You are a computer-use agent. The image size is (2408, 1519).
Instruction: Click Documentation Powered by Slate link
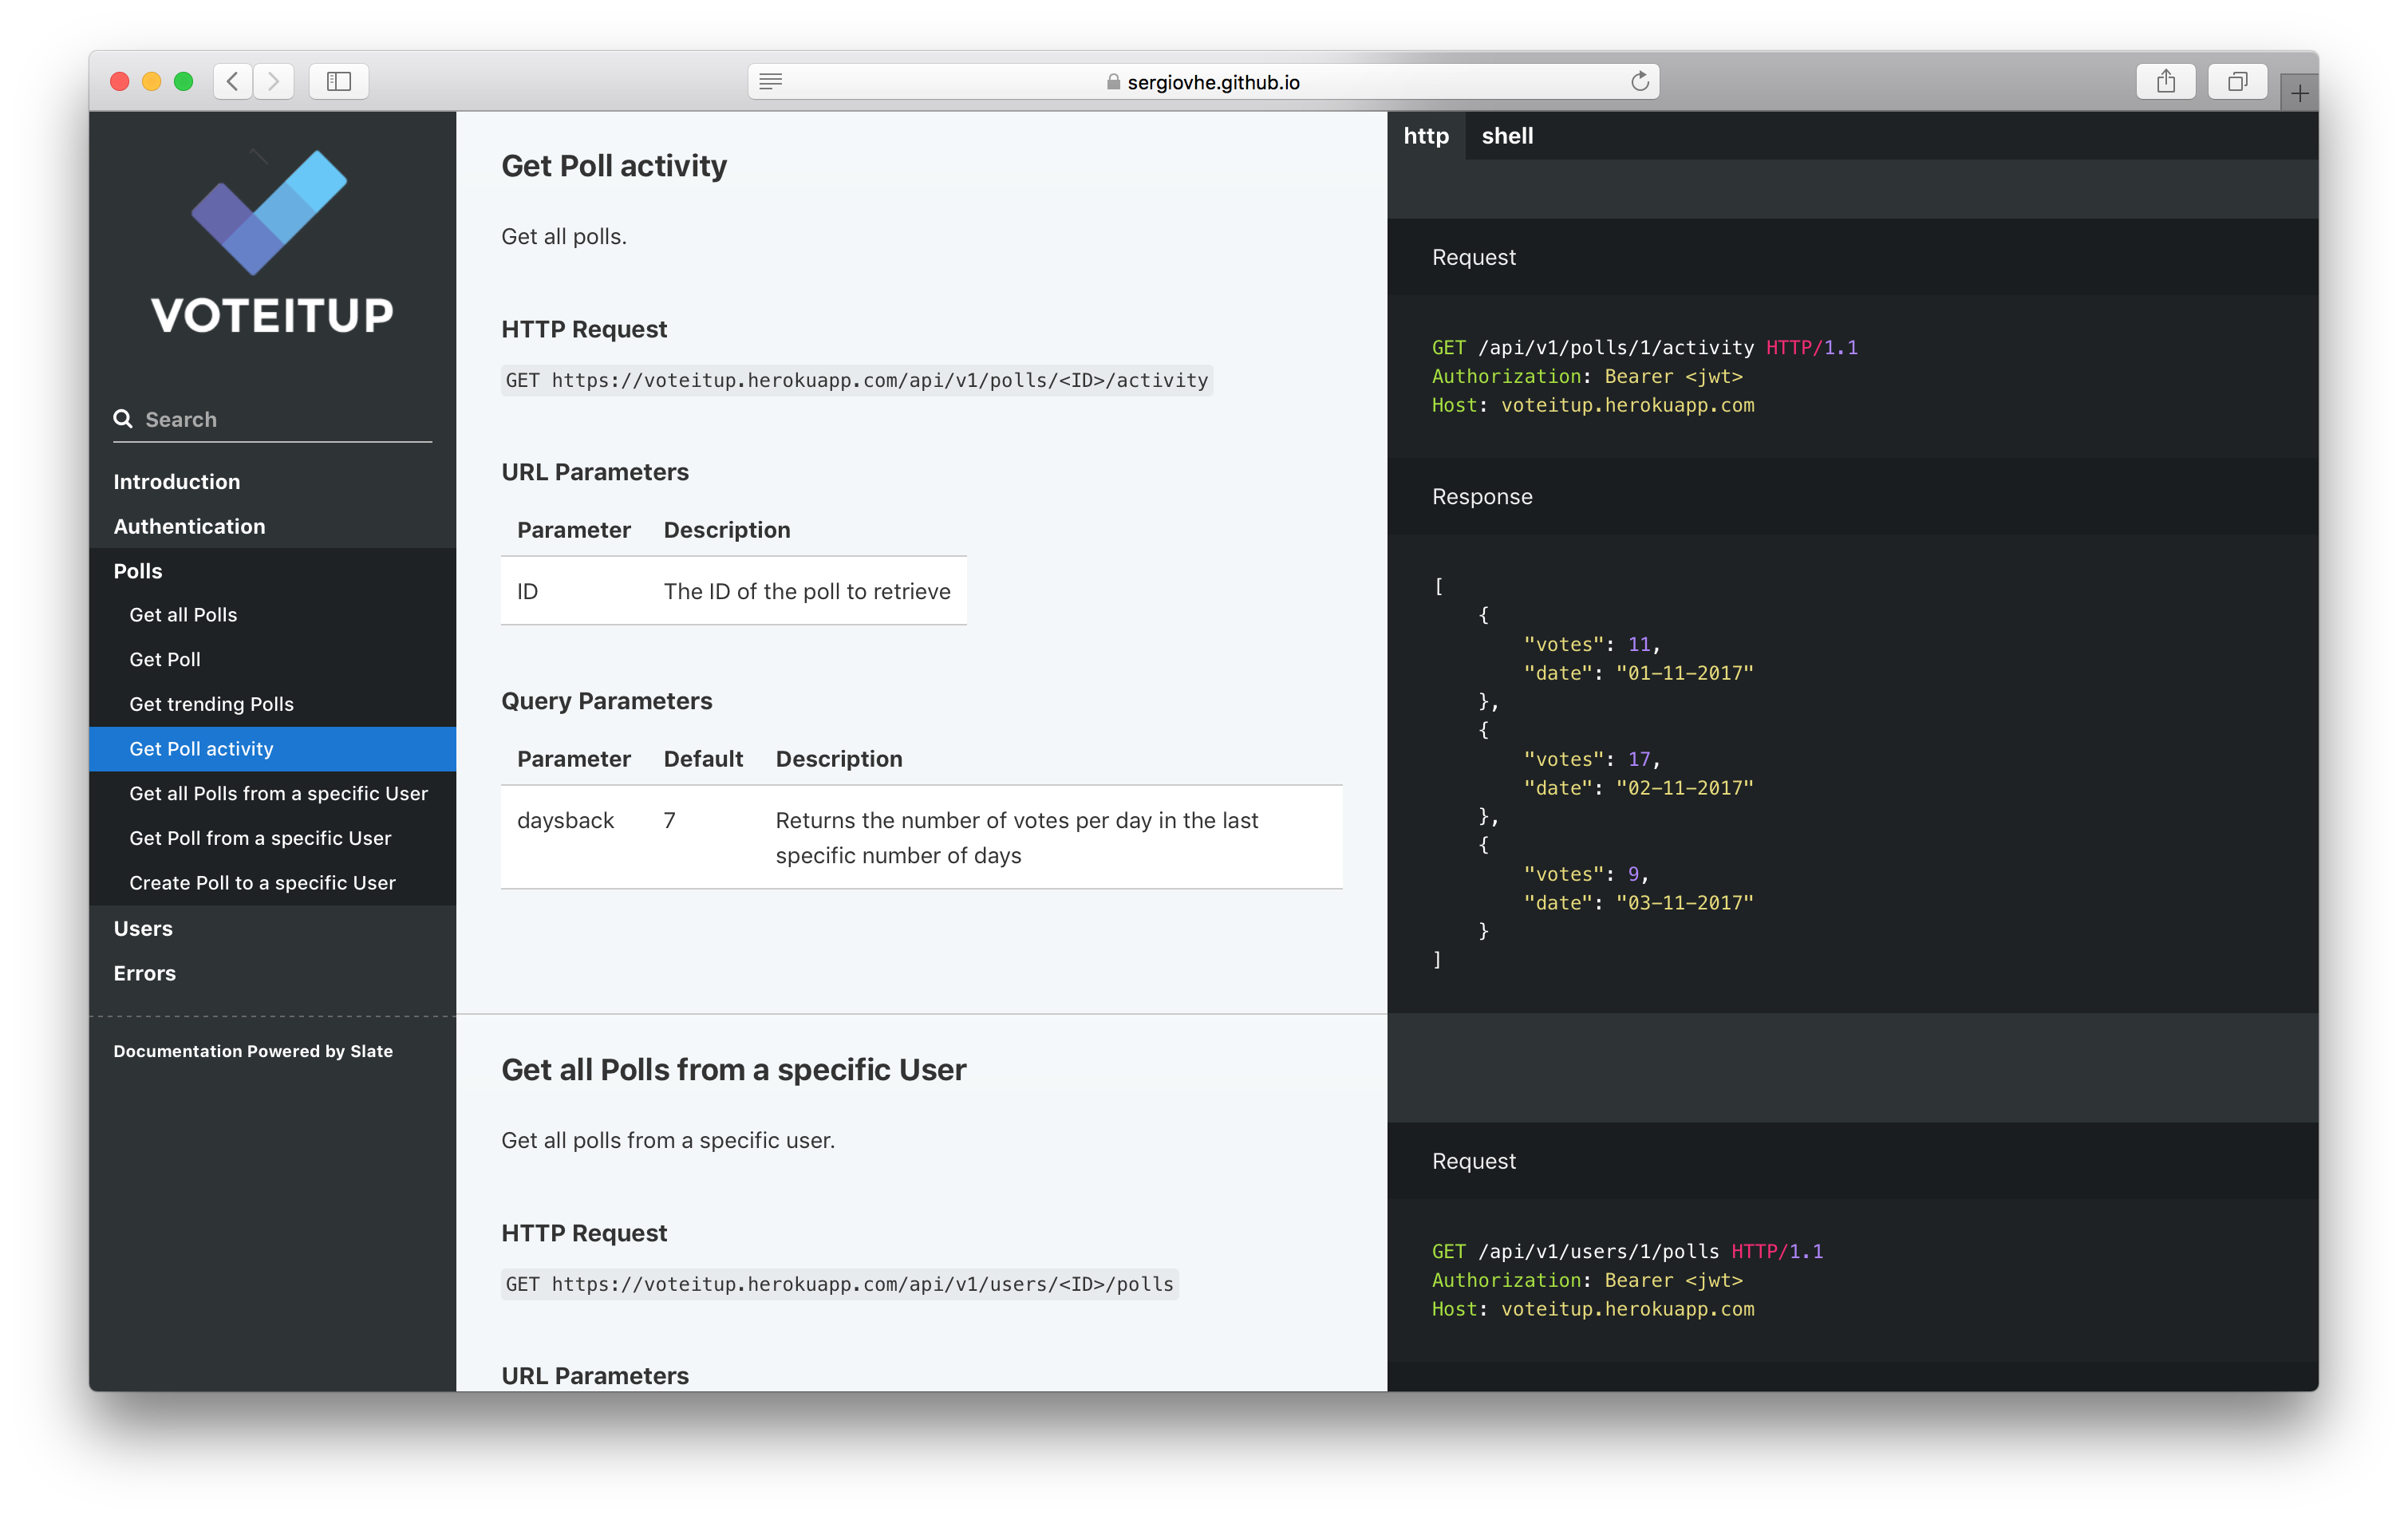pos(253,1051)
